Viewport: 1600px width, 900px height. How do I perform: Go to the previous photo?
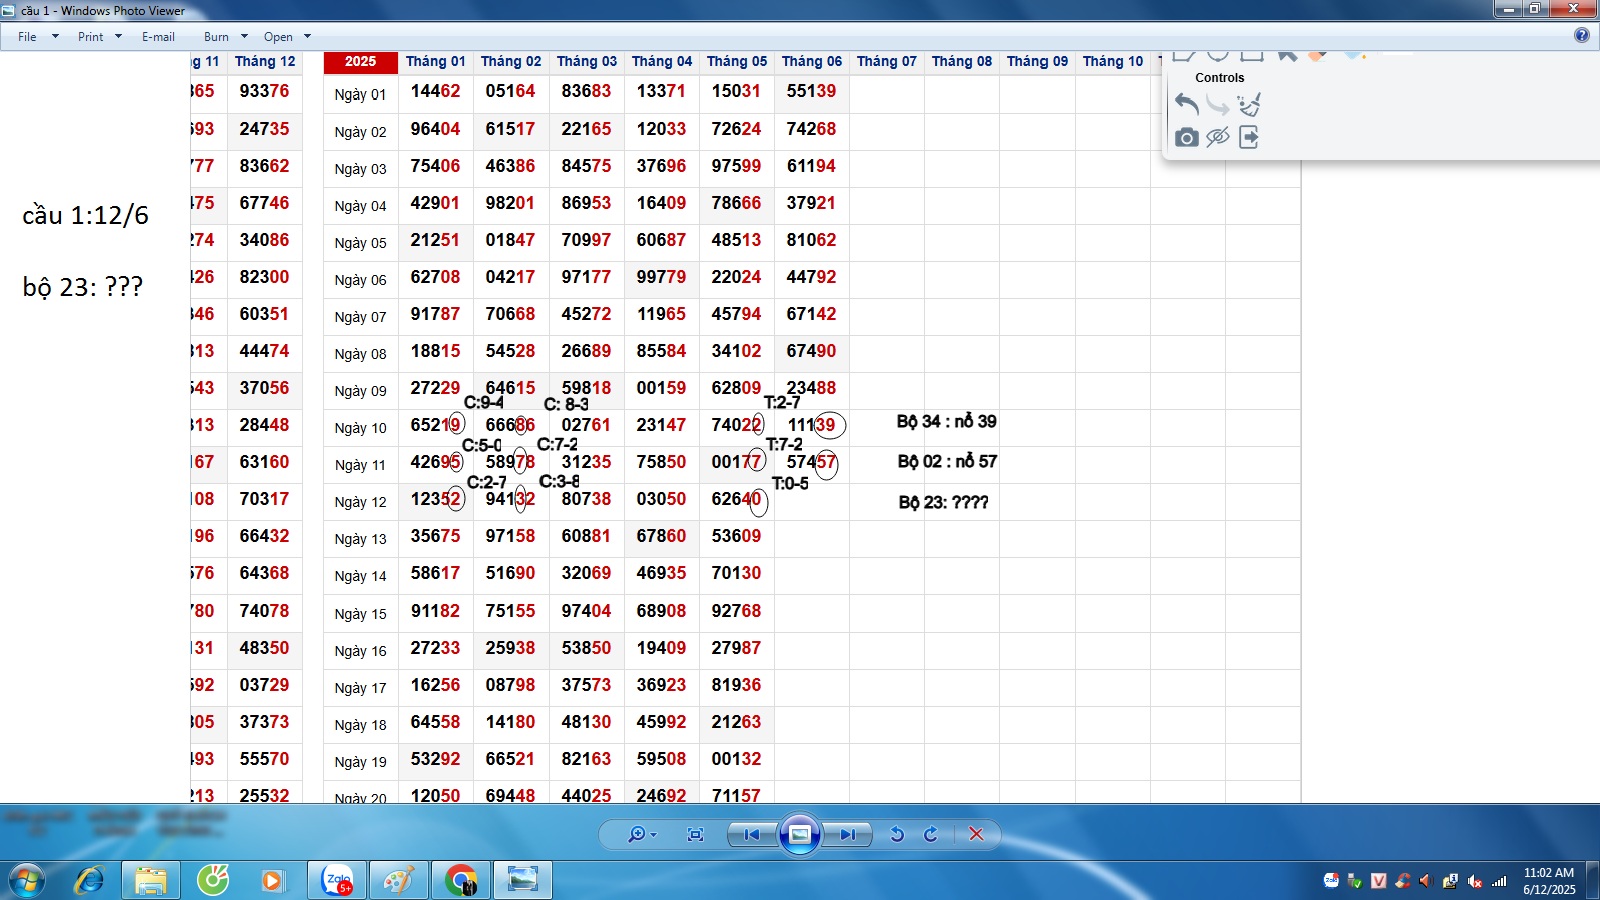(x=752, y=834)
